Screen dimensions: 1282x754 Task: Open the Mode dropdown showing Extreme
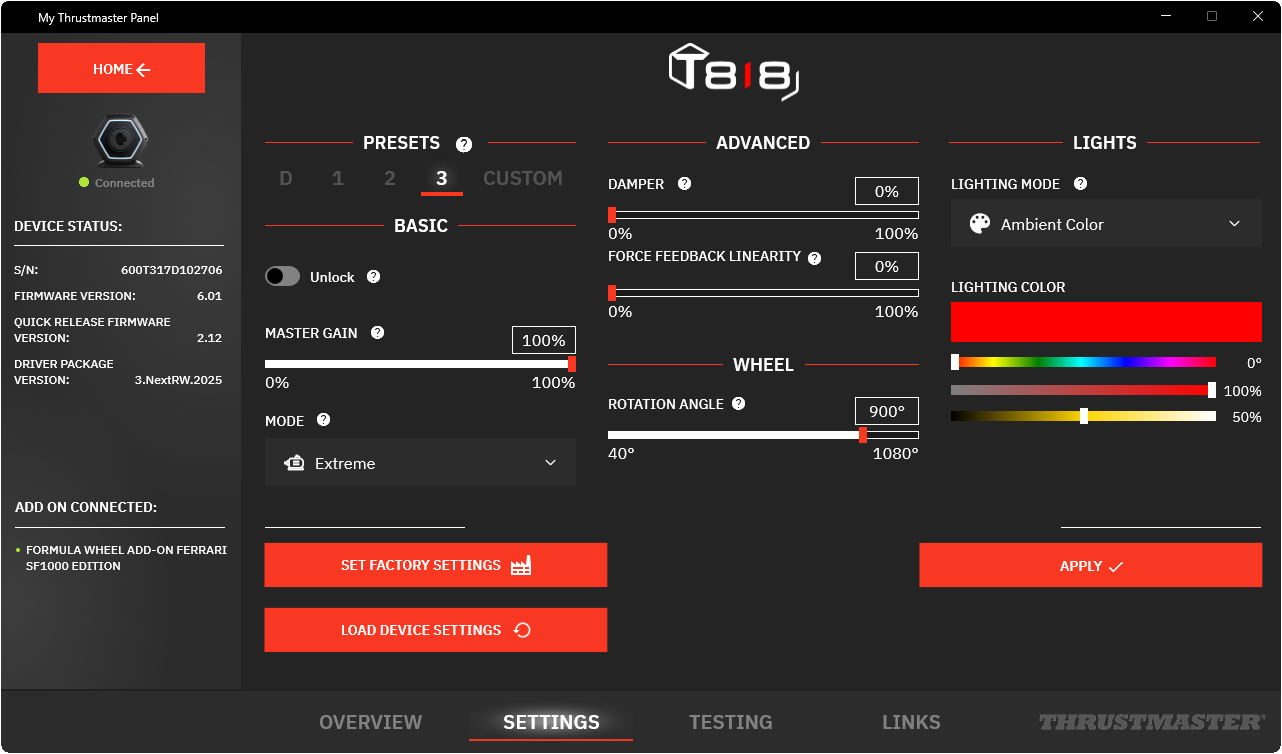tap(420, 463)
